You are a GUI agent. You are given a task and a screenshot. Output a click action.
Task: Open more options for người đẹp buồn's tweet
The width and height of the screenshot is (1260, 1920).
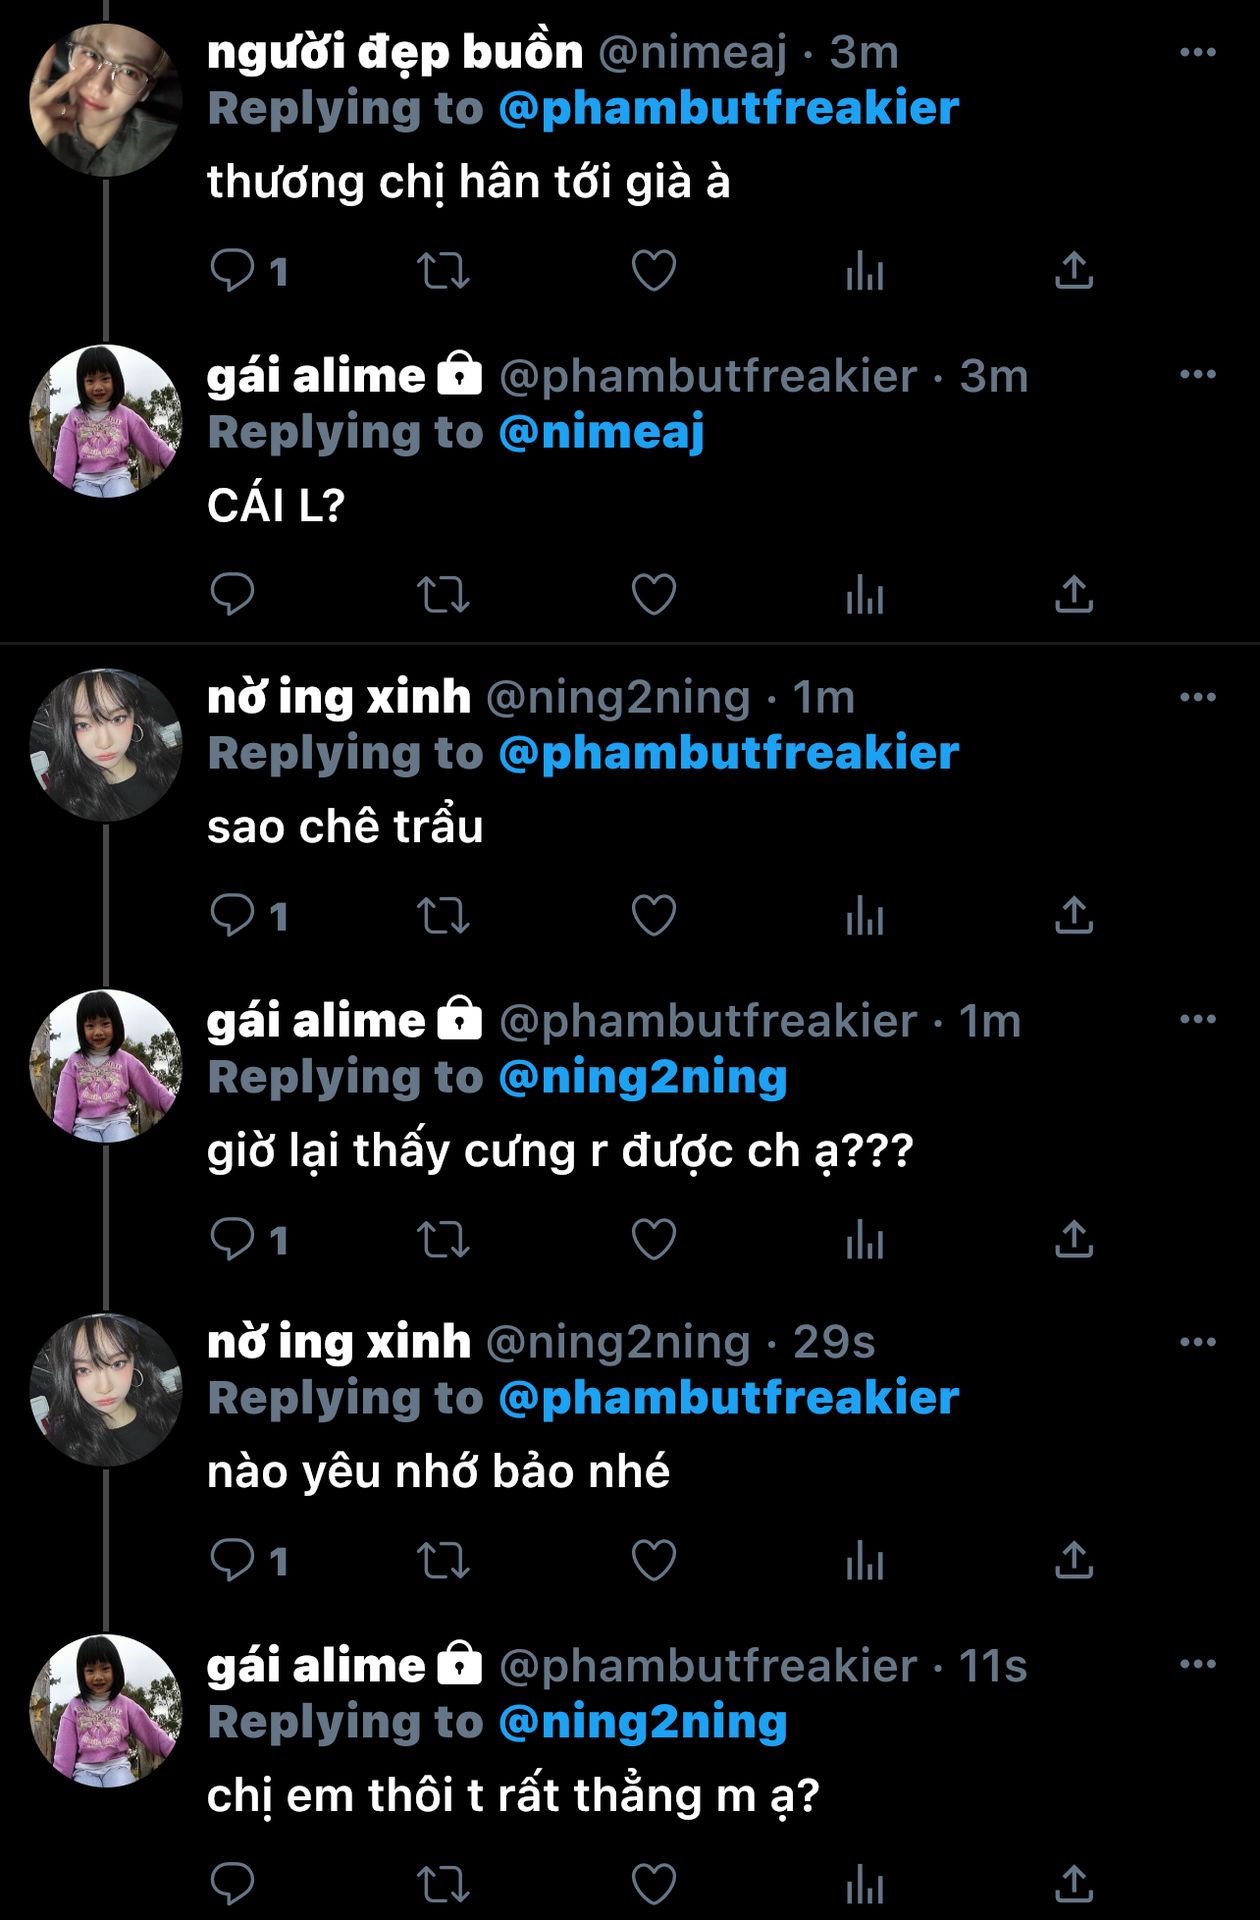click(x=1197, y=52)
